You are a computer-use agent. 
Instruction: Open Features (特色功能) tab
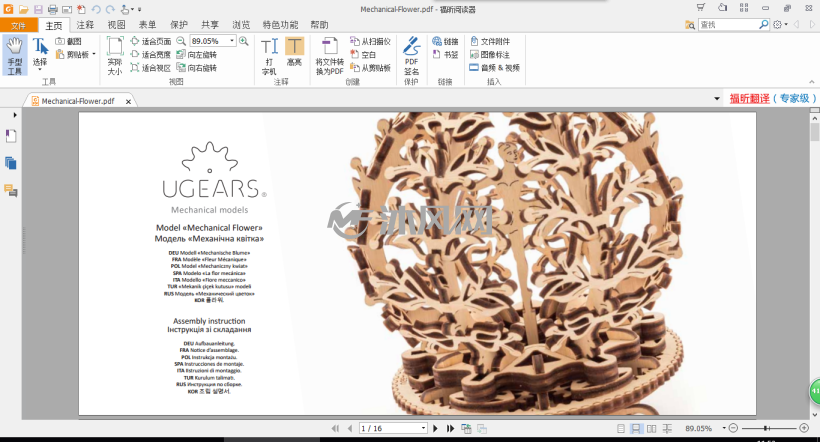(x=280, y=25)
